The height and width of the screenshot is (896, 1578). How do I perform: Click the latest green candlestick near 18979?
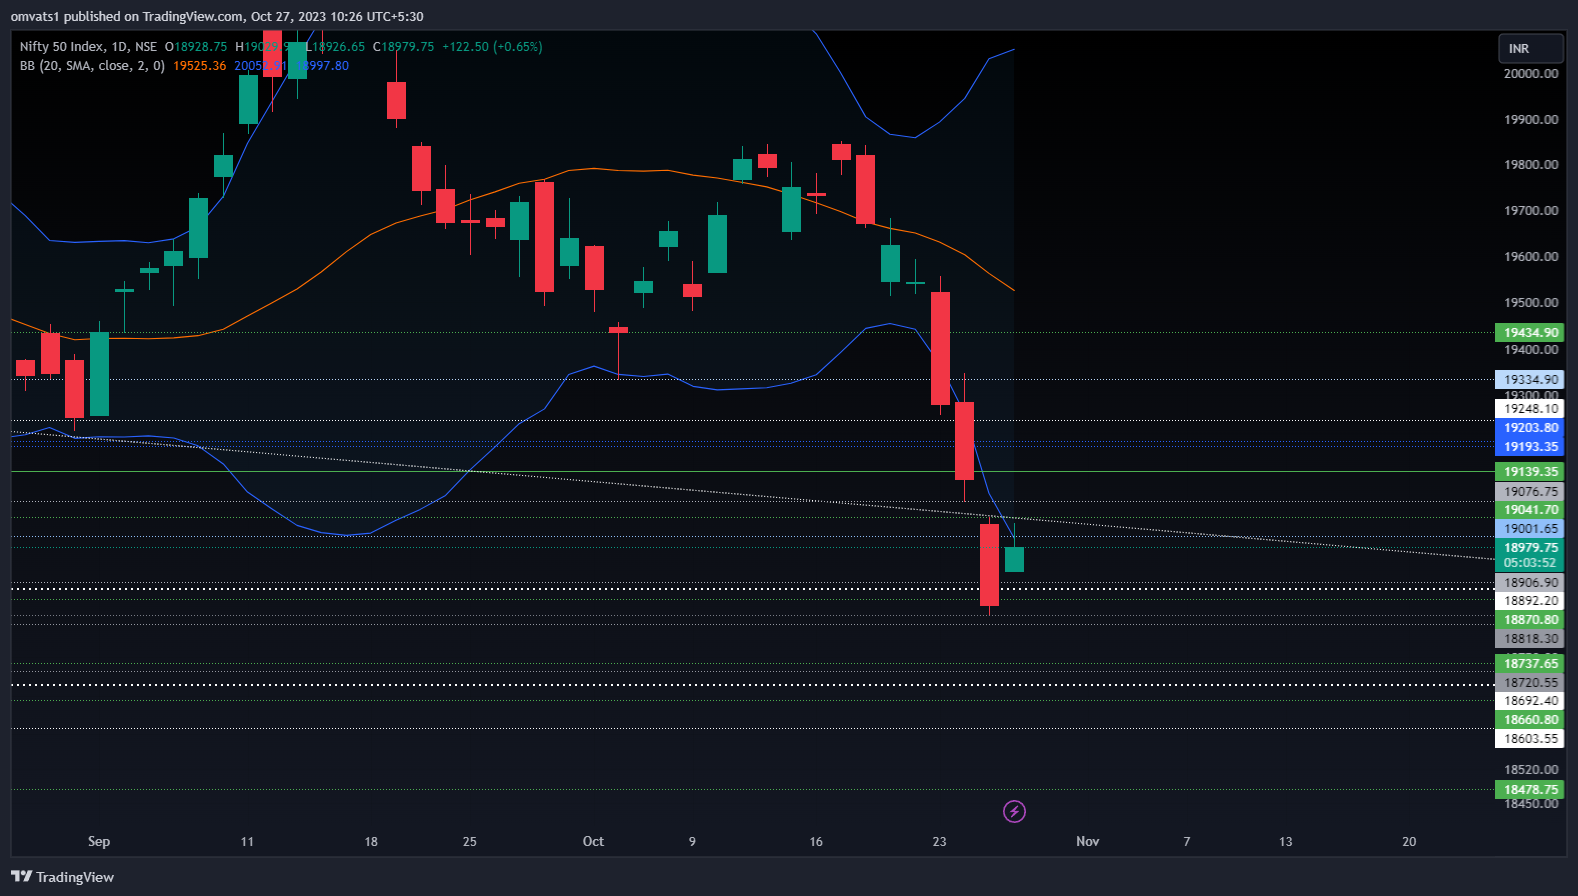(x=1014, y=559)
